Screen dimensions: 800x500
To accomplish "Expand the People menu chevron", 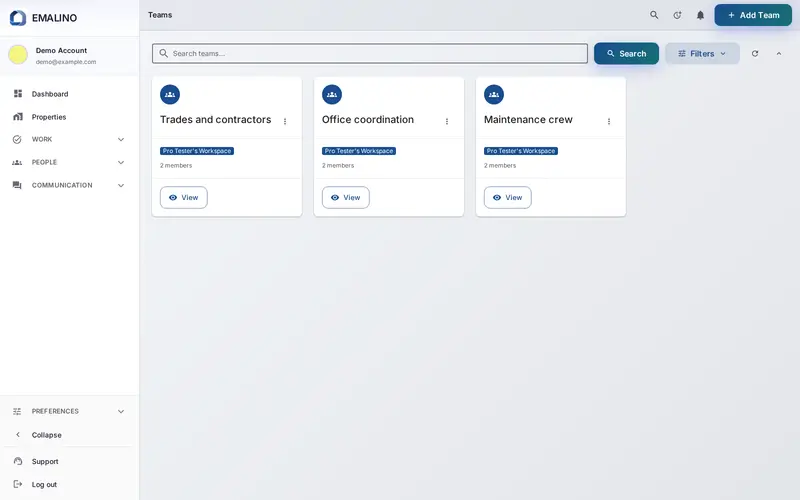I will pos(121,162).
